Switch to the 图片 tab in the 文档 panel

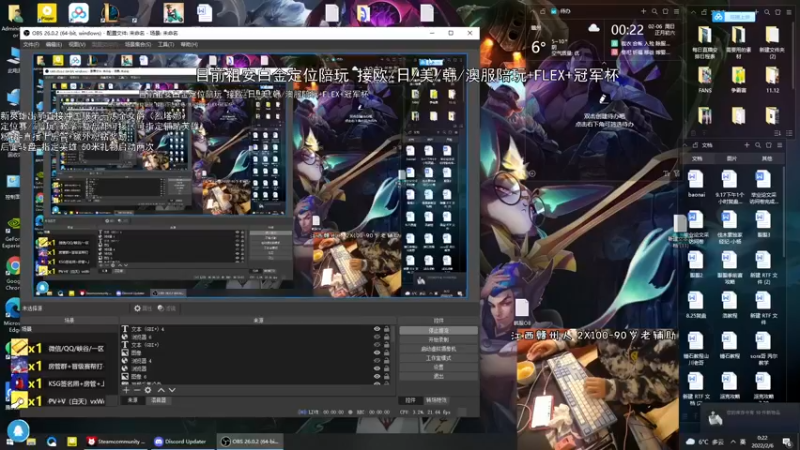point(731,159)
